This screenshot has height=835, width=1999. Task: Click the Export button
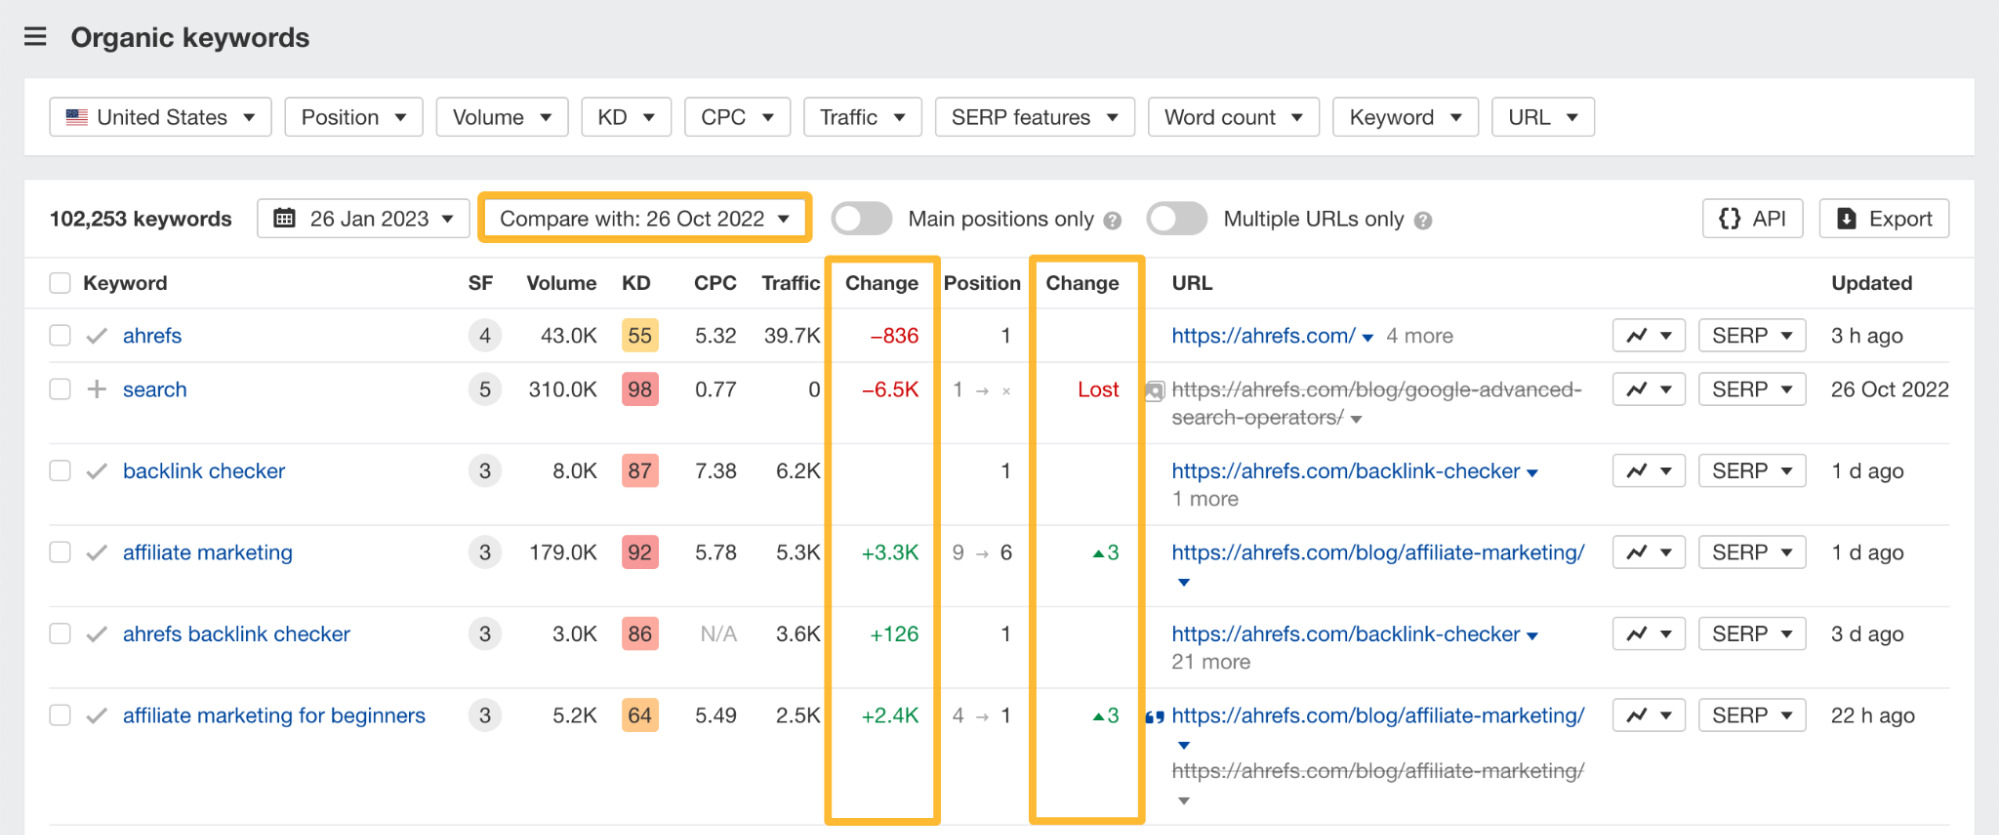click(1883, 219)
